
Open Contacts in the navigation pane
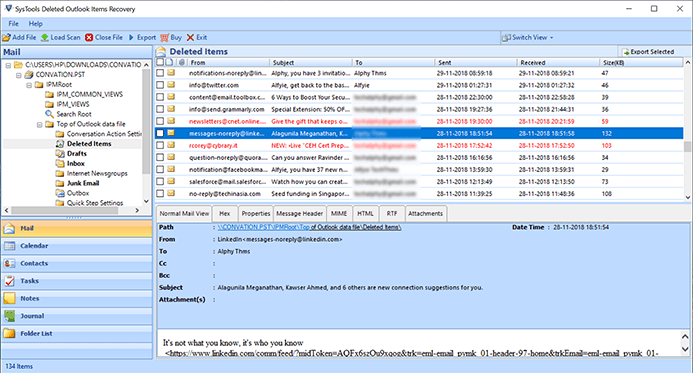(77, 263)
